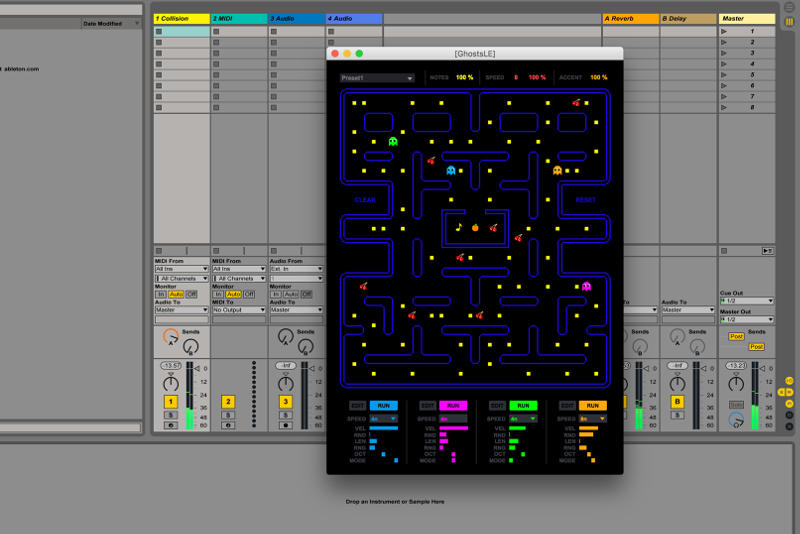Click Master volume value -13.23 field
Viewport: 800px width, 534px height.
[x=735, y=366]
